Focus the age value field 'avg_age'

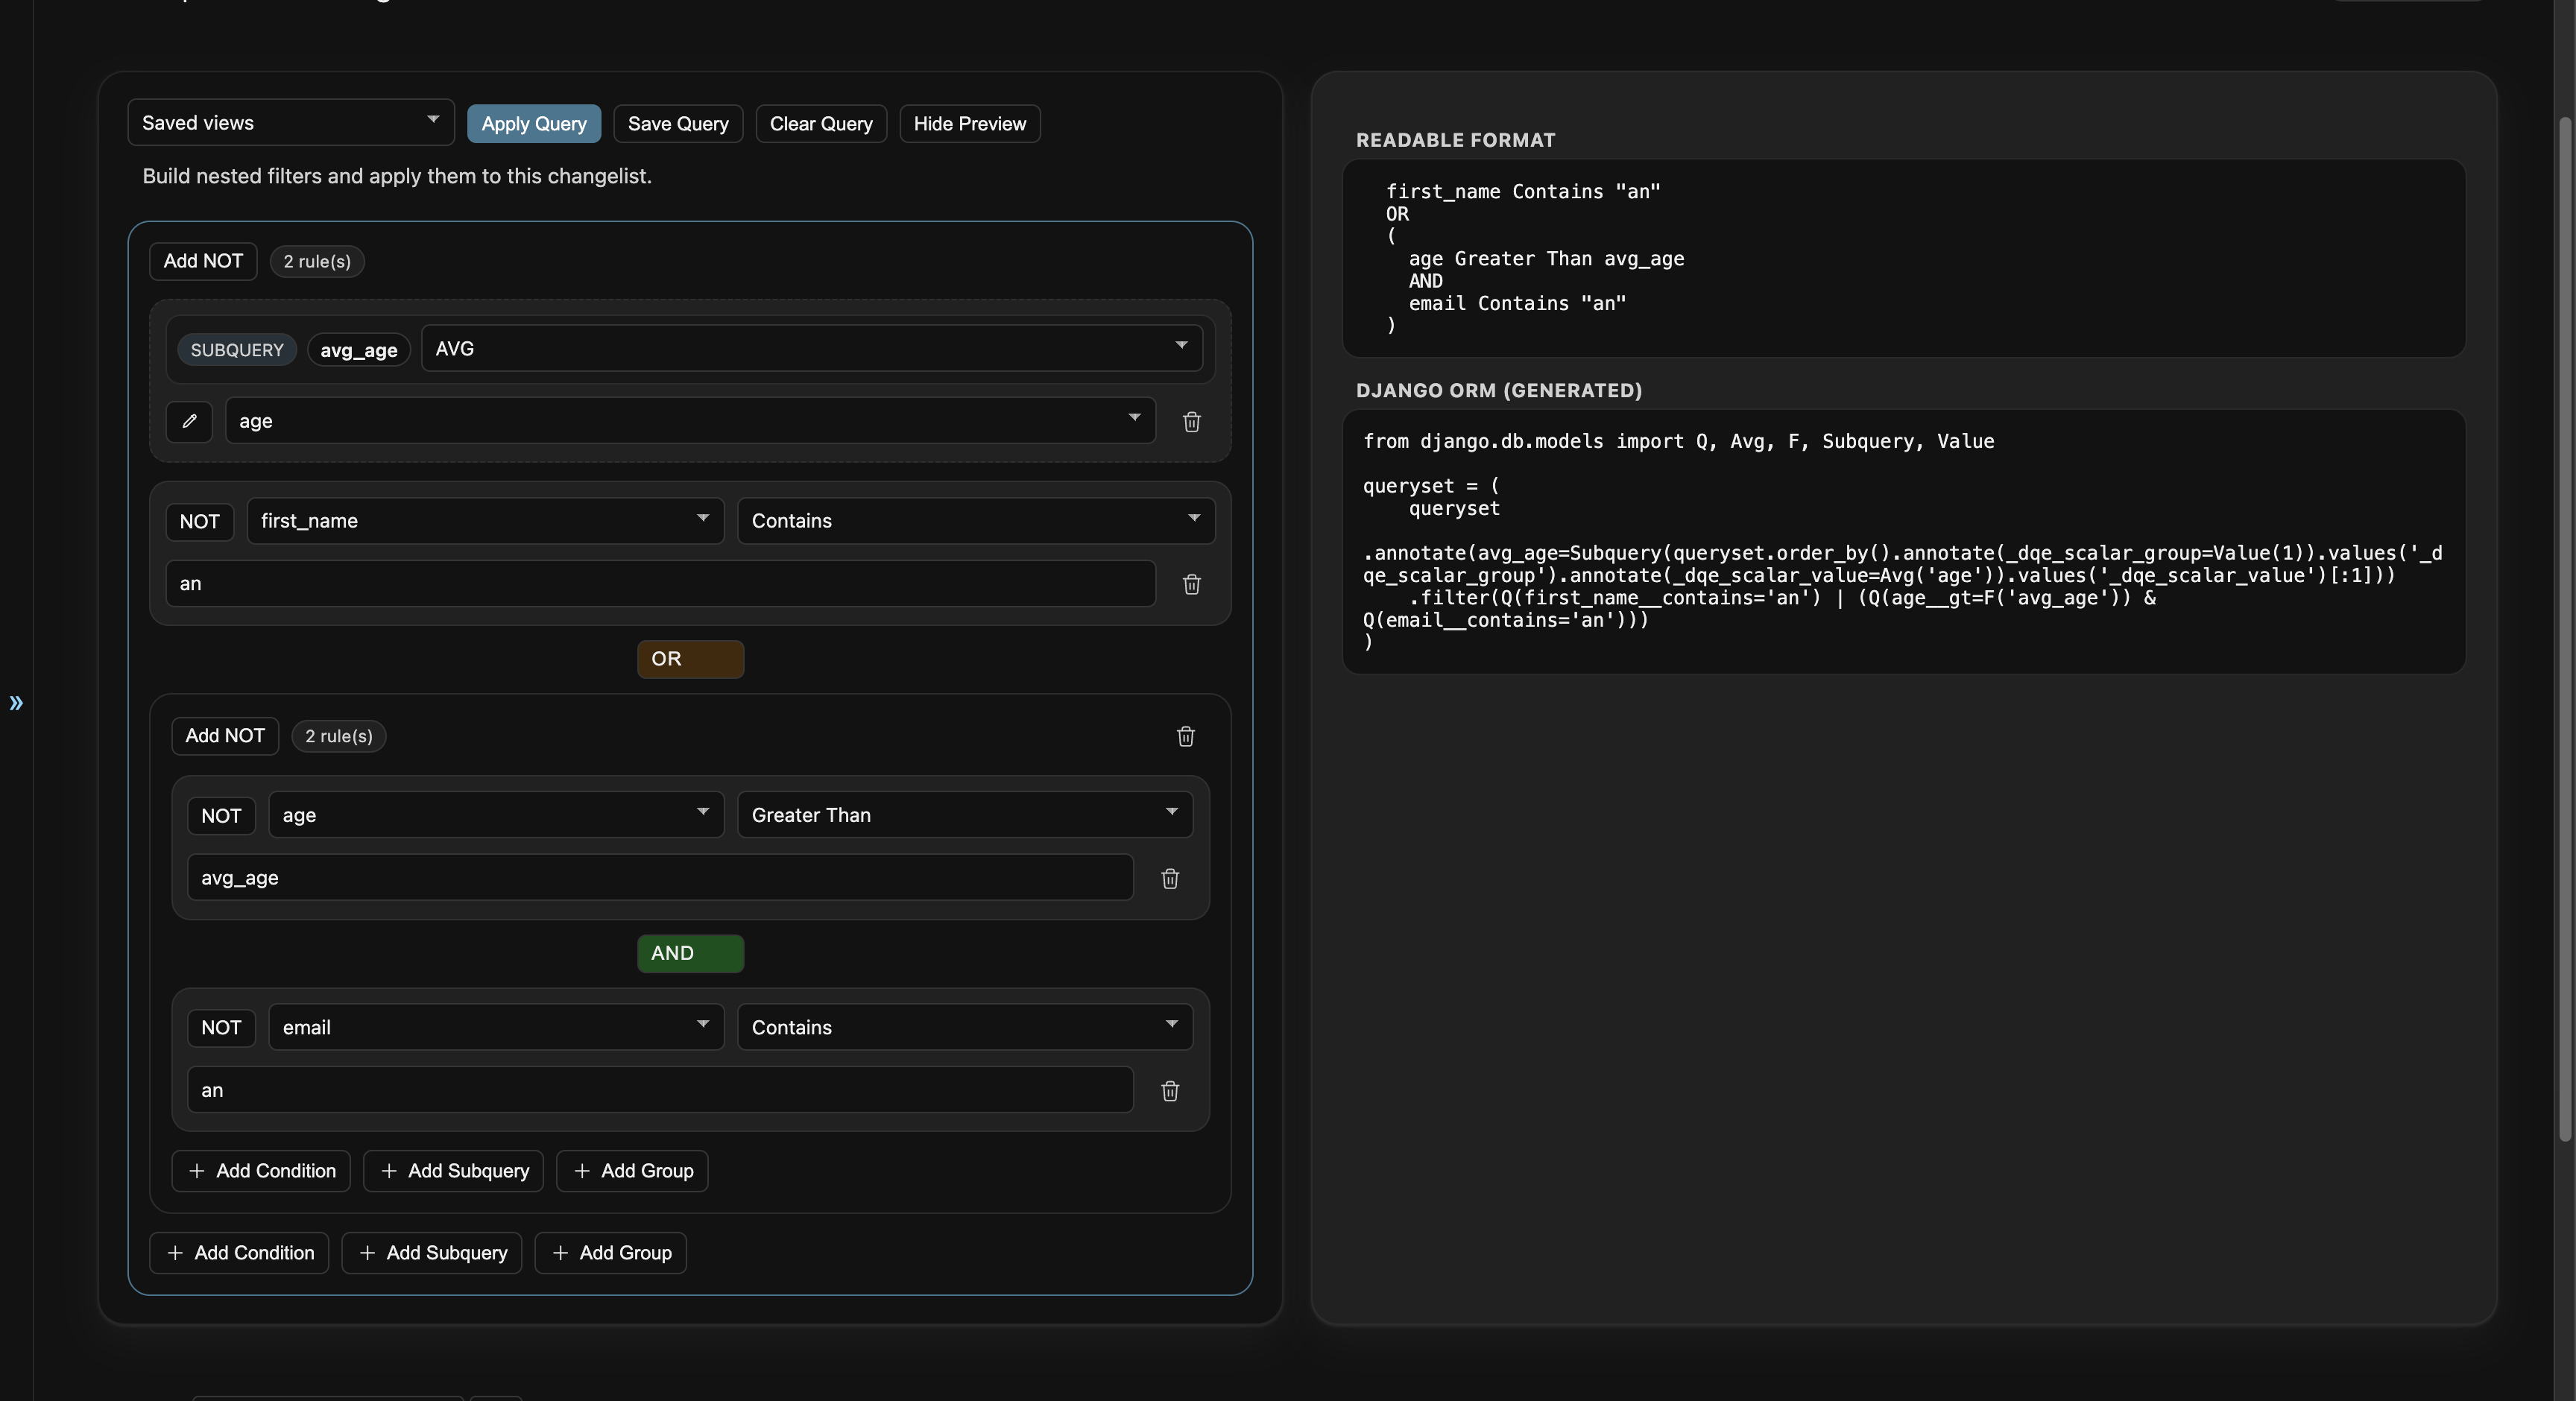point(660,878)
